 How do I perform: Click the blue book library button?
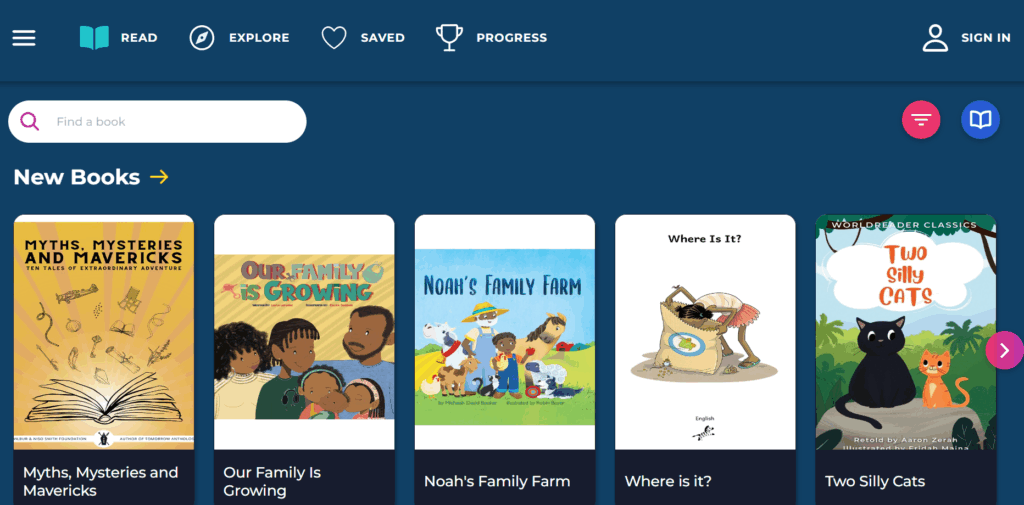(x=980, y=120)
